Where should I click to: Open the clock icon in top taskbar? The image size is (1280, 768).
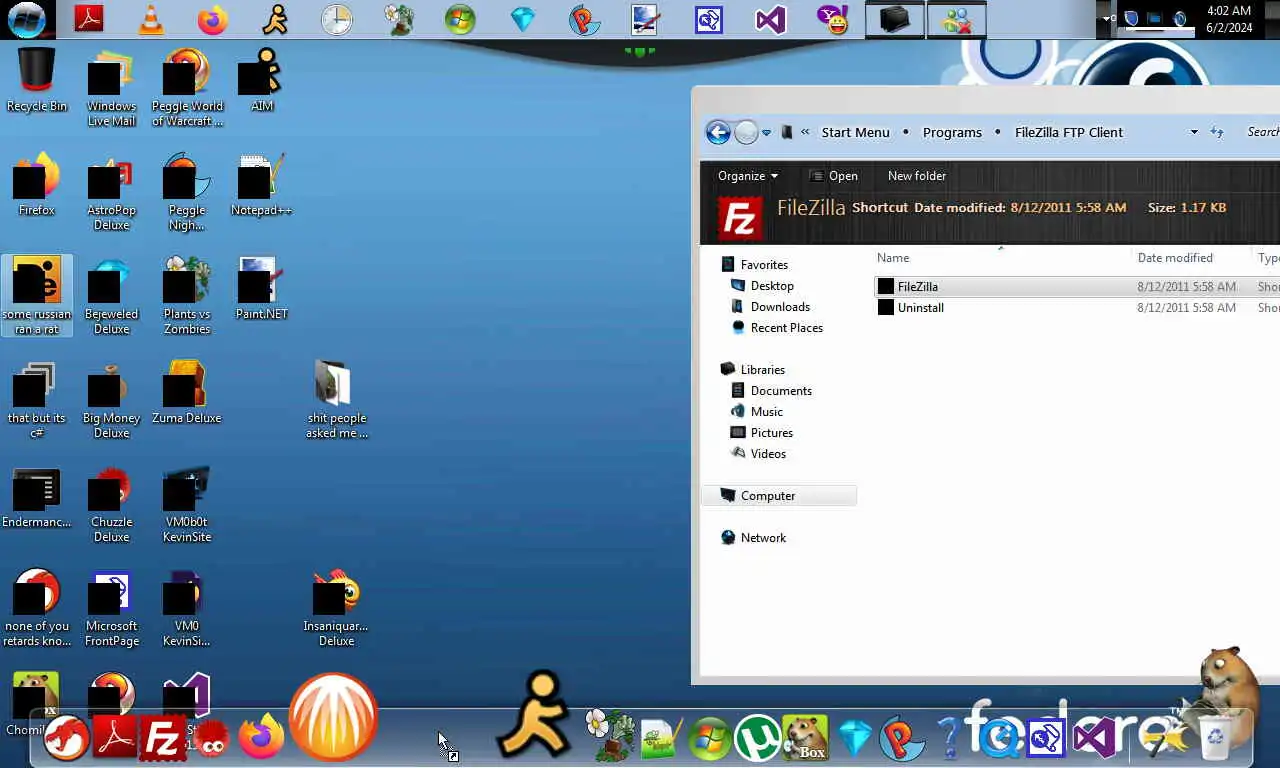(x=337, y=20)
